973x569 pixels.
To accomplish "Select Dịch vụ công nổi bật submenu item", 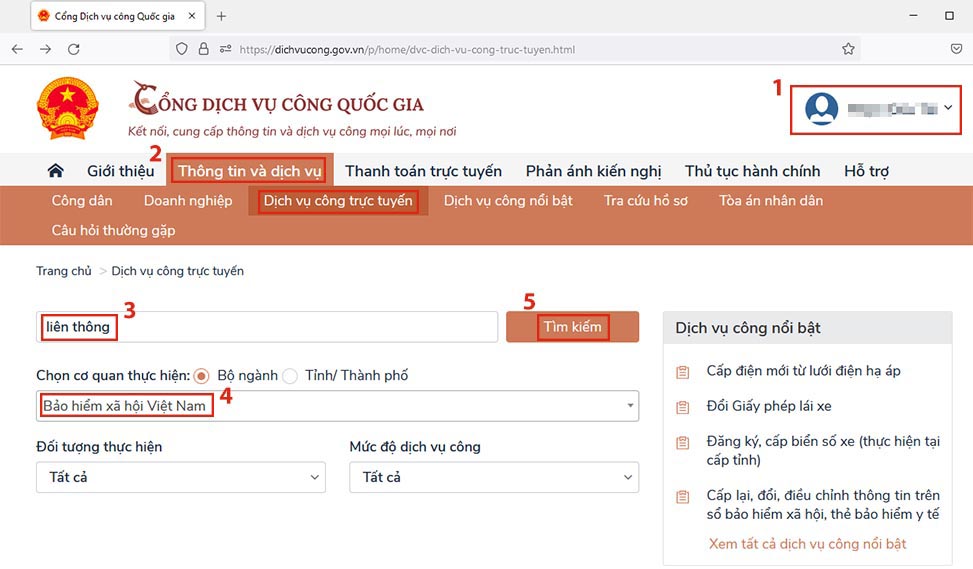I will [508, 200].
